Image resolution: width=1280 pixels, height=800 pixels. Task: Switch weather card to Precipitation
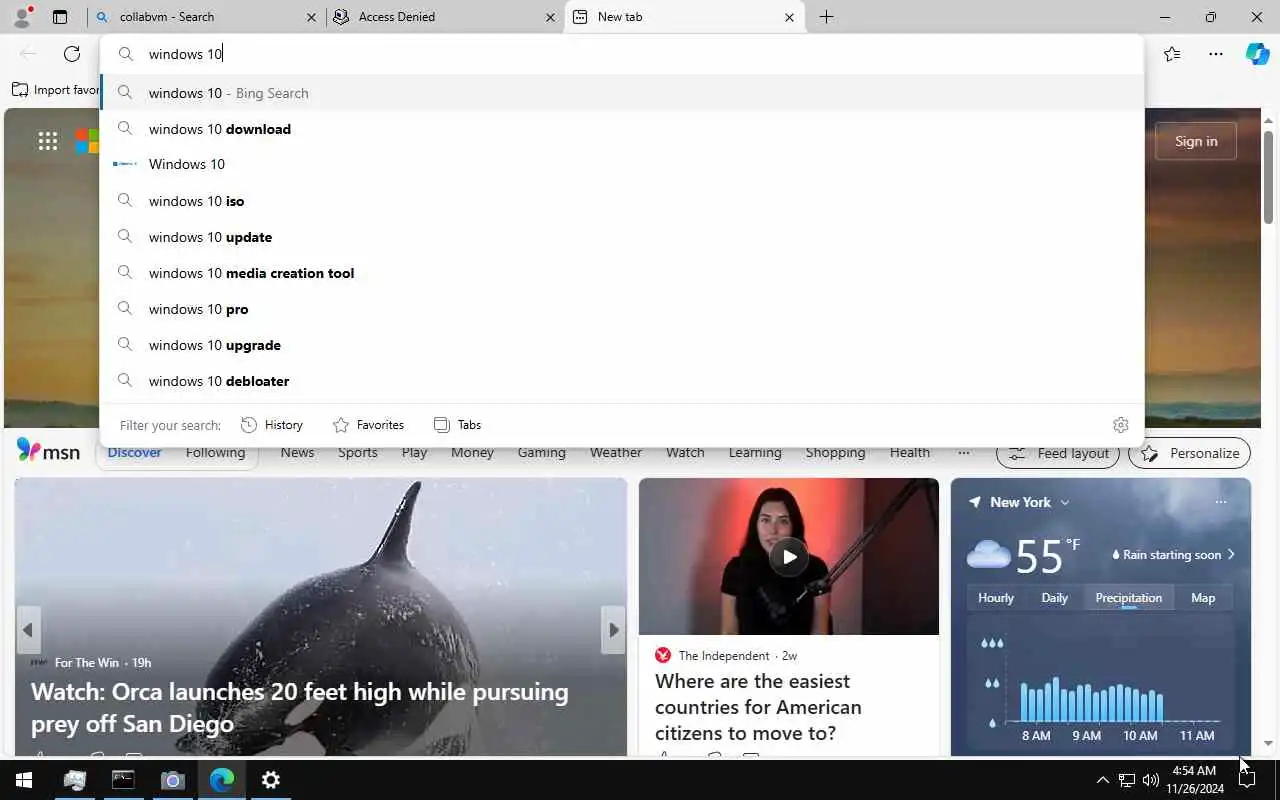pyautogui.click(x=1128, y=598)
